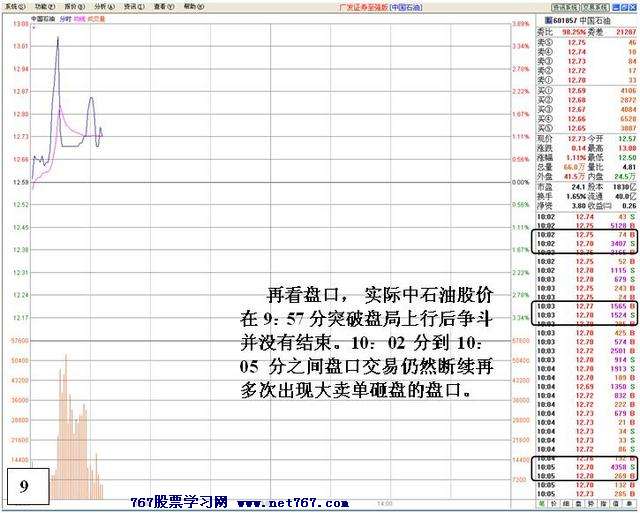Click the 13.08 price axis label
Image resolution: width=640 pixels, height=513 pixels.
21,24
